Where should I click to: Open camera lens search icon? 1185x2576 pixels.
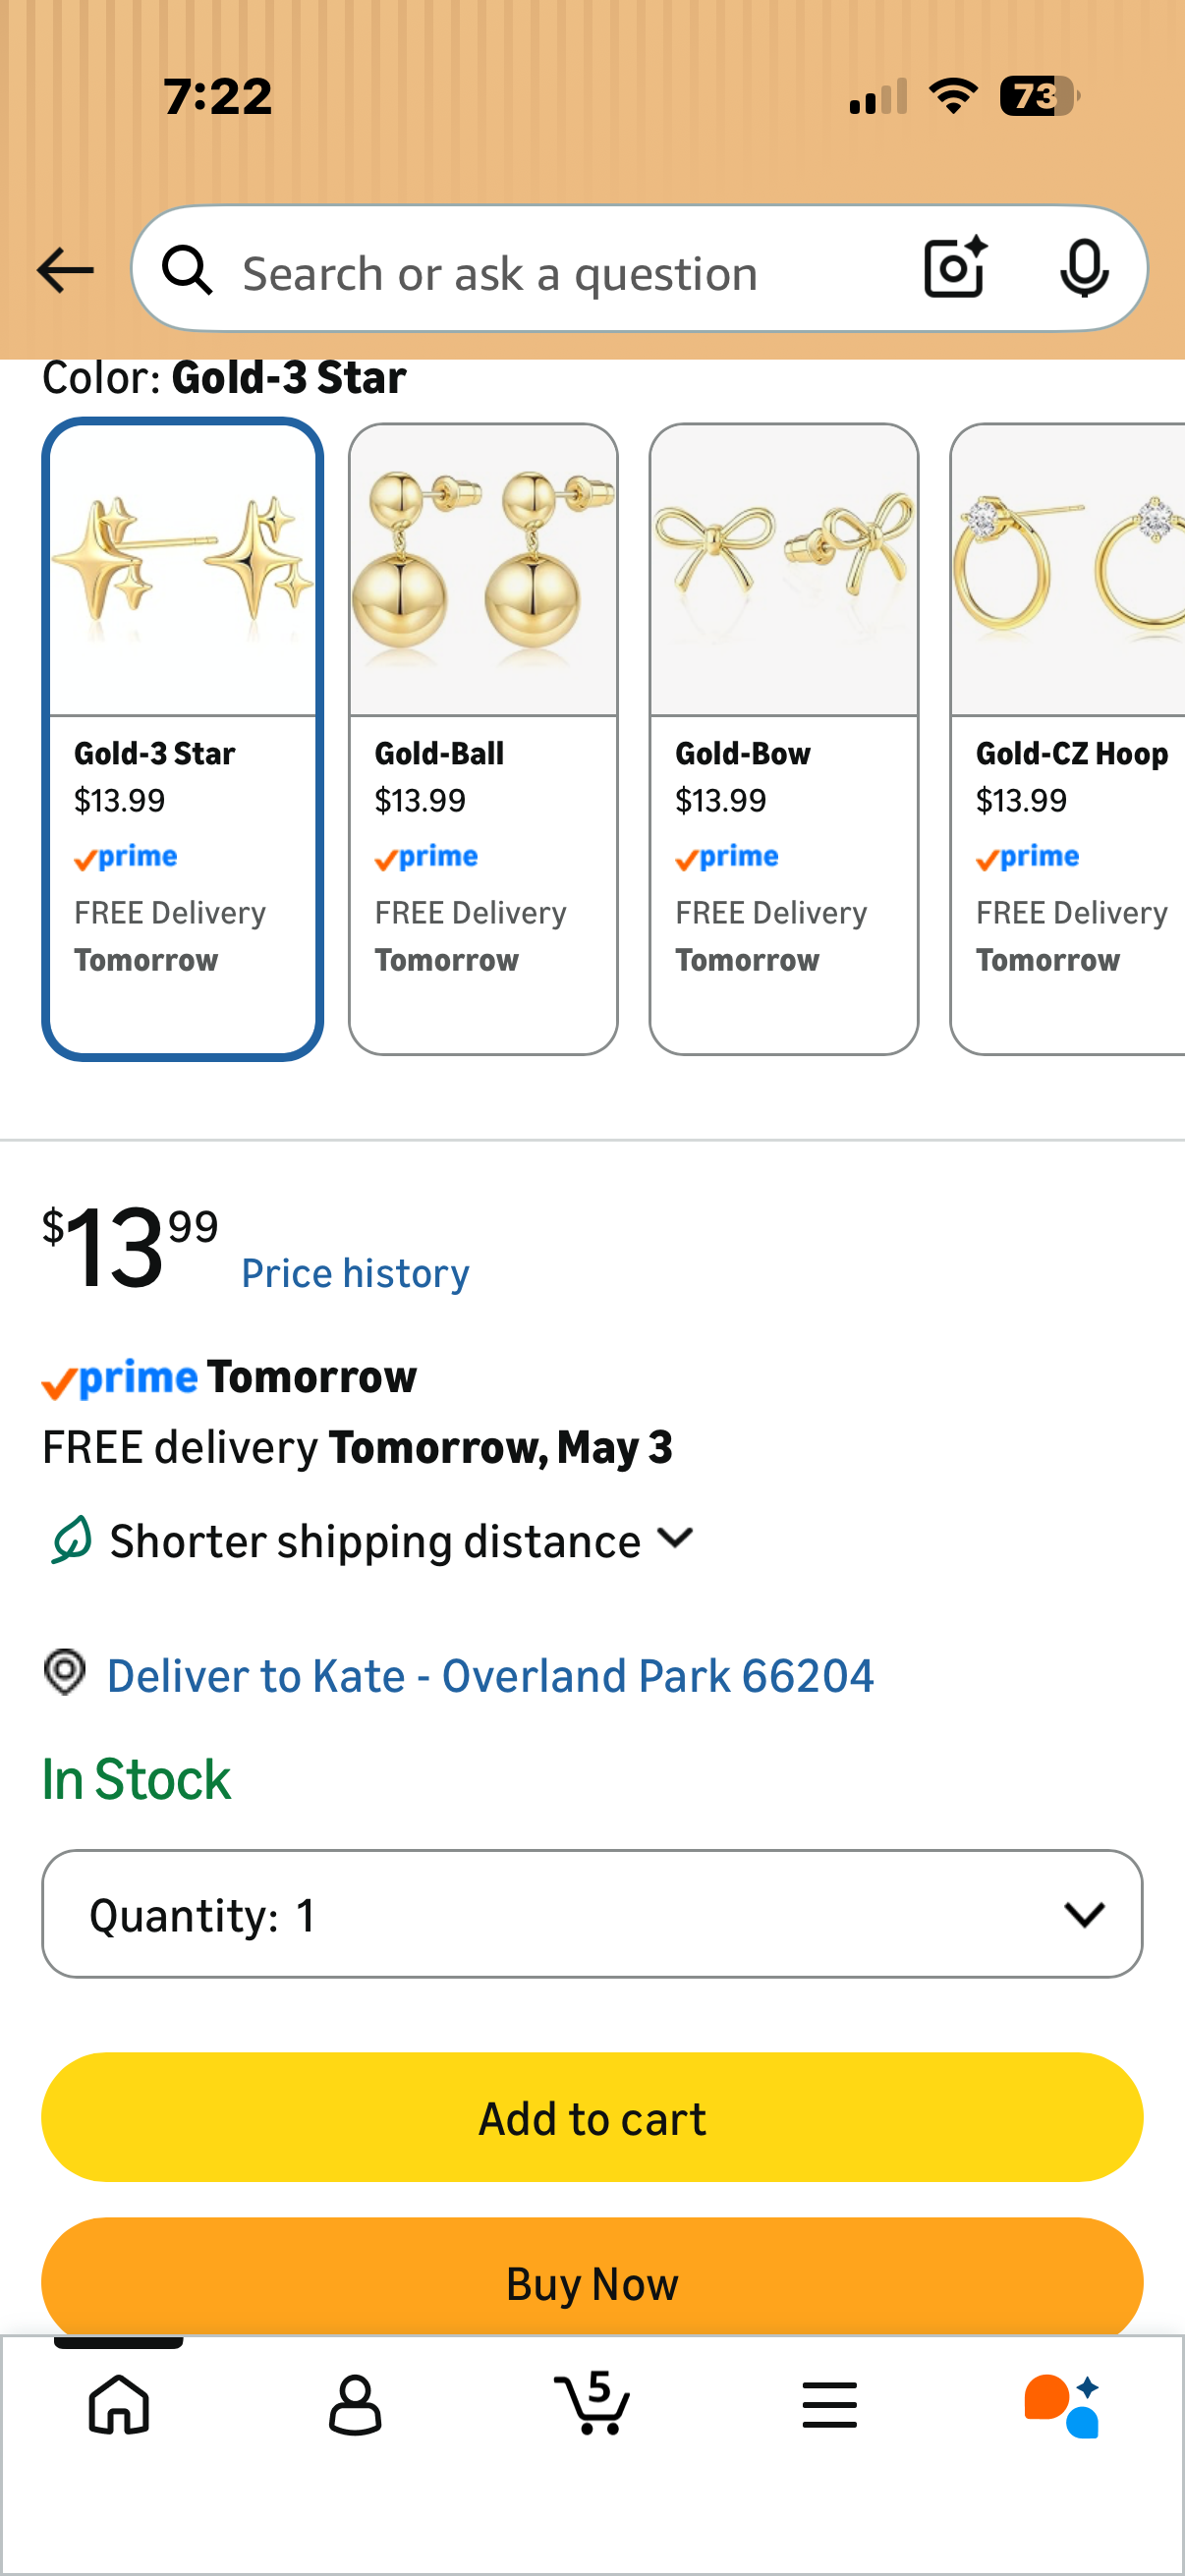pos(955,268)
